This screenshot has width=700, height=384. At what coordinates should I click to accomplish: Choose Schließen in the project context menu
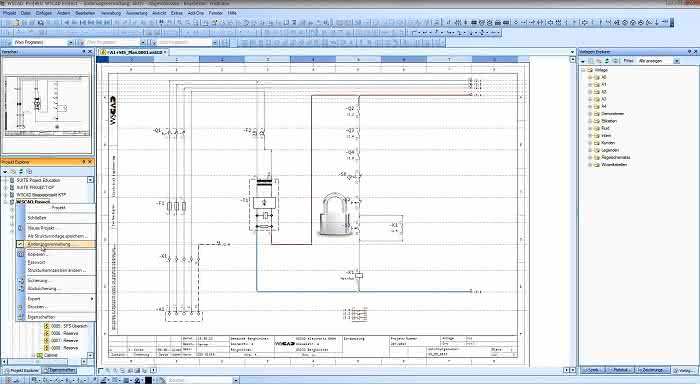click(x=56, y=218)
